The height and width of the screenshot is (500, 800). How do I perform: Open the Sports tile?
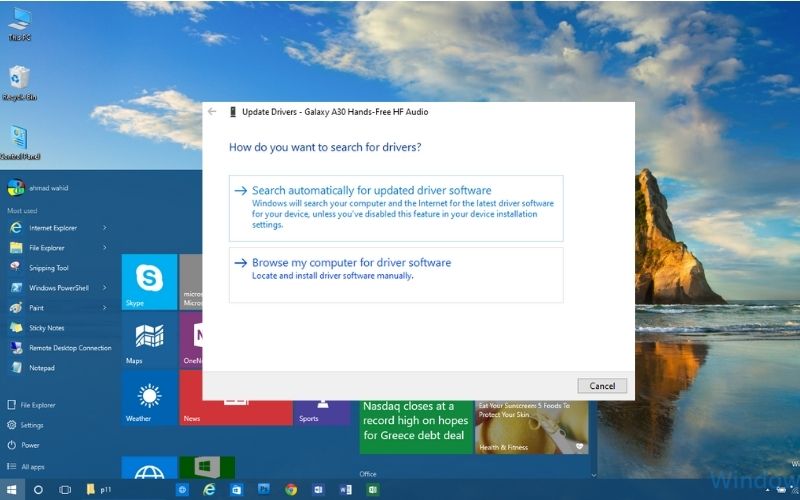coord(322,412)
